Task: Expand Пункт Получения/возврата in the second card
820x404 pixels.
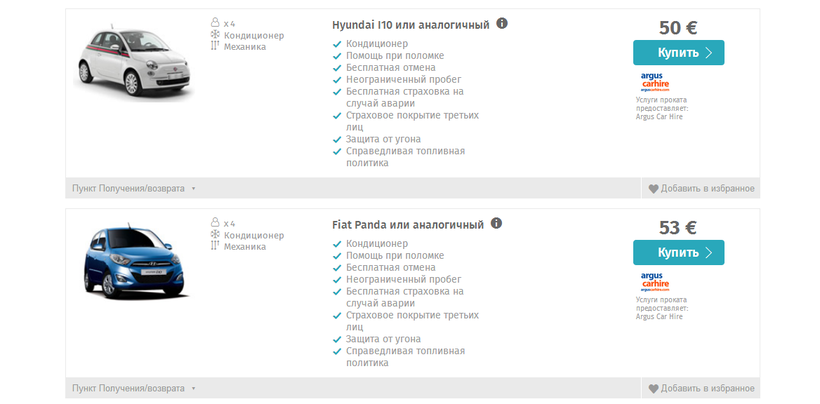Action: [x=132, y=388]
